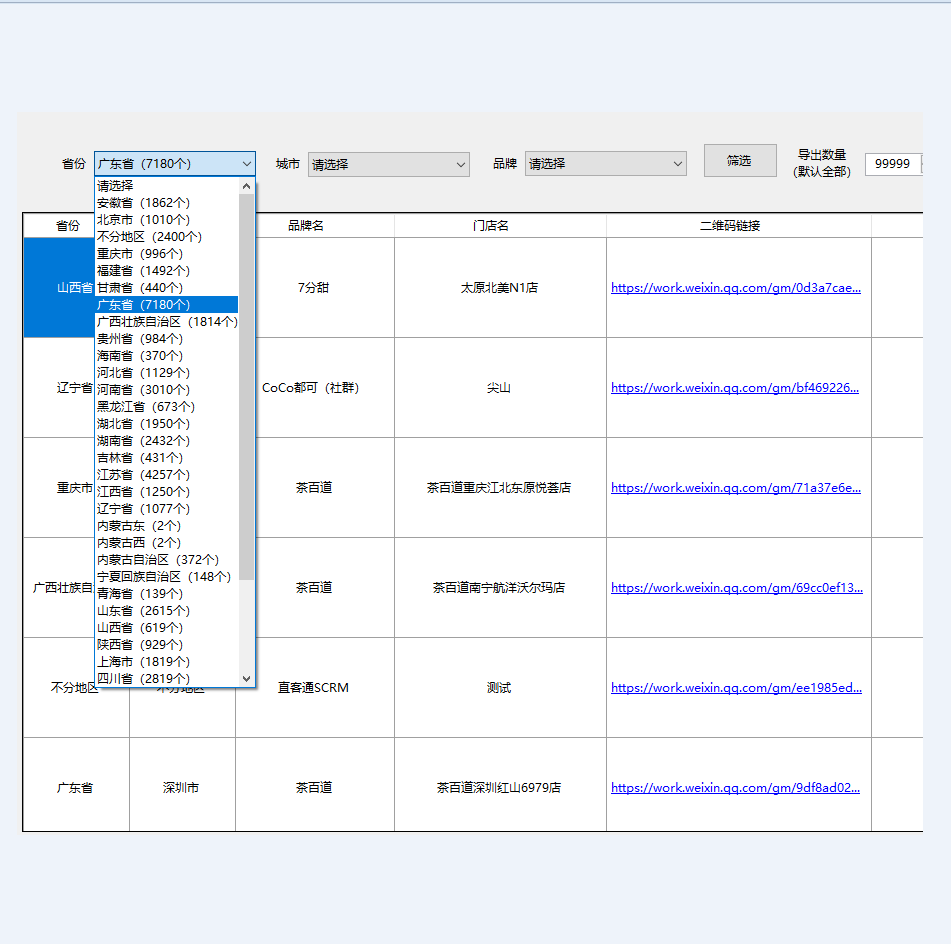
Task: Pick 请选择 at top of province list
Action: [x=116, y=186]
